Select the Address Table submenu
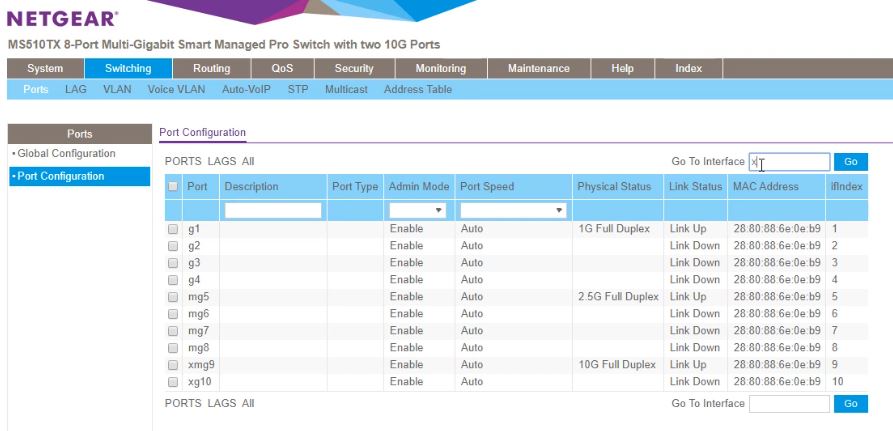The image size is (893, 431). click(418, 90)
